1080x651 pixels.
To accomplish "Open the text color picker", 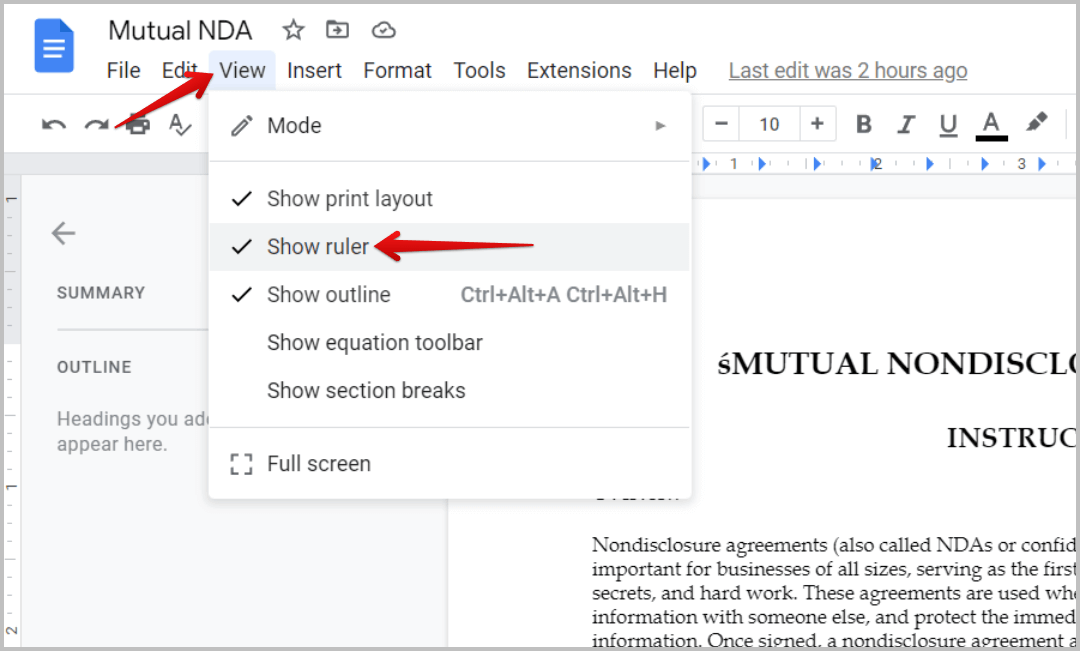I will [x=991, y=125].
